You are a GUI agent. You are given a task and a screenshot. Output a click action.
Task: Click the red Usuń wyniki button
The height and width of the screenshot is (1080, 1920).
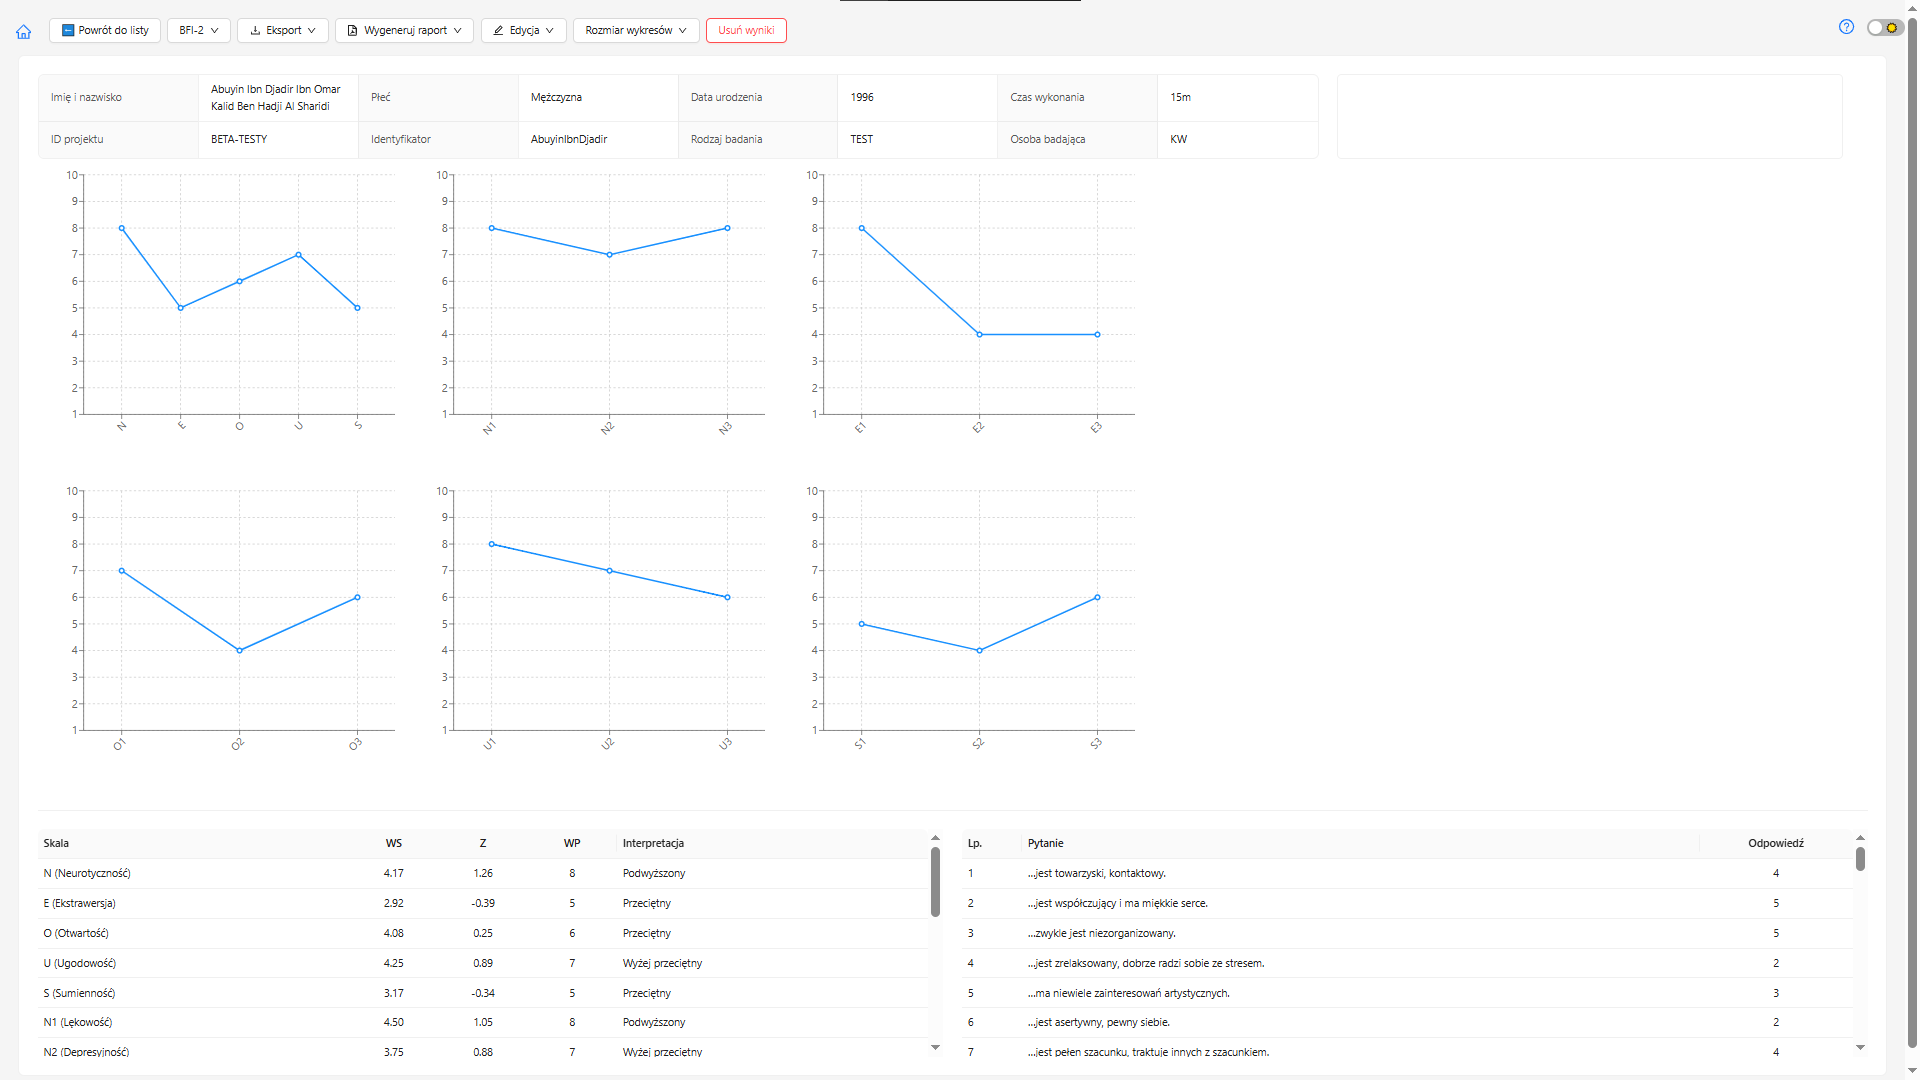point(746,30)
